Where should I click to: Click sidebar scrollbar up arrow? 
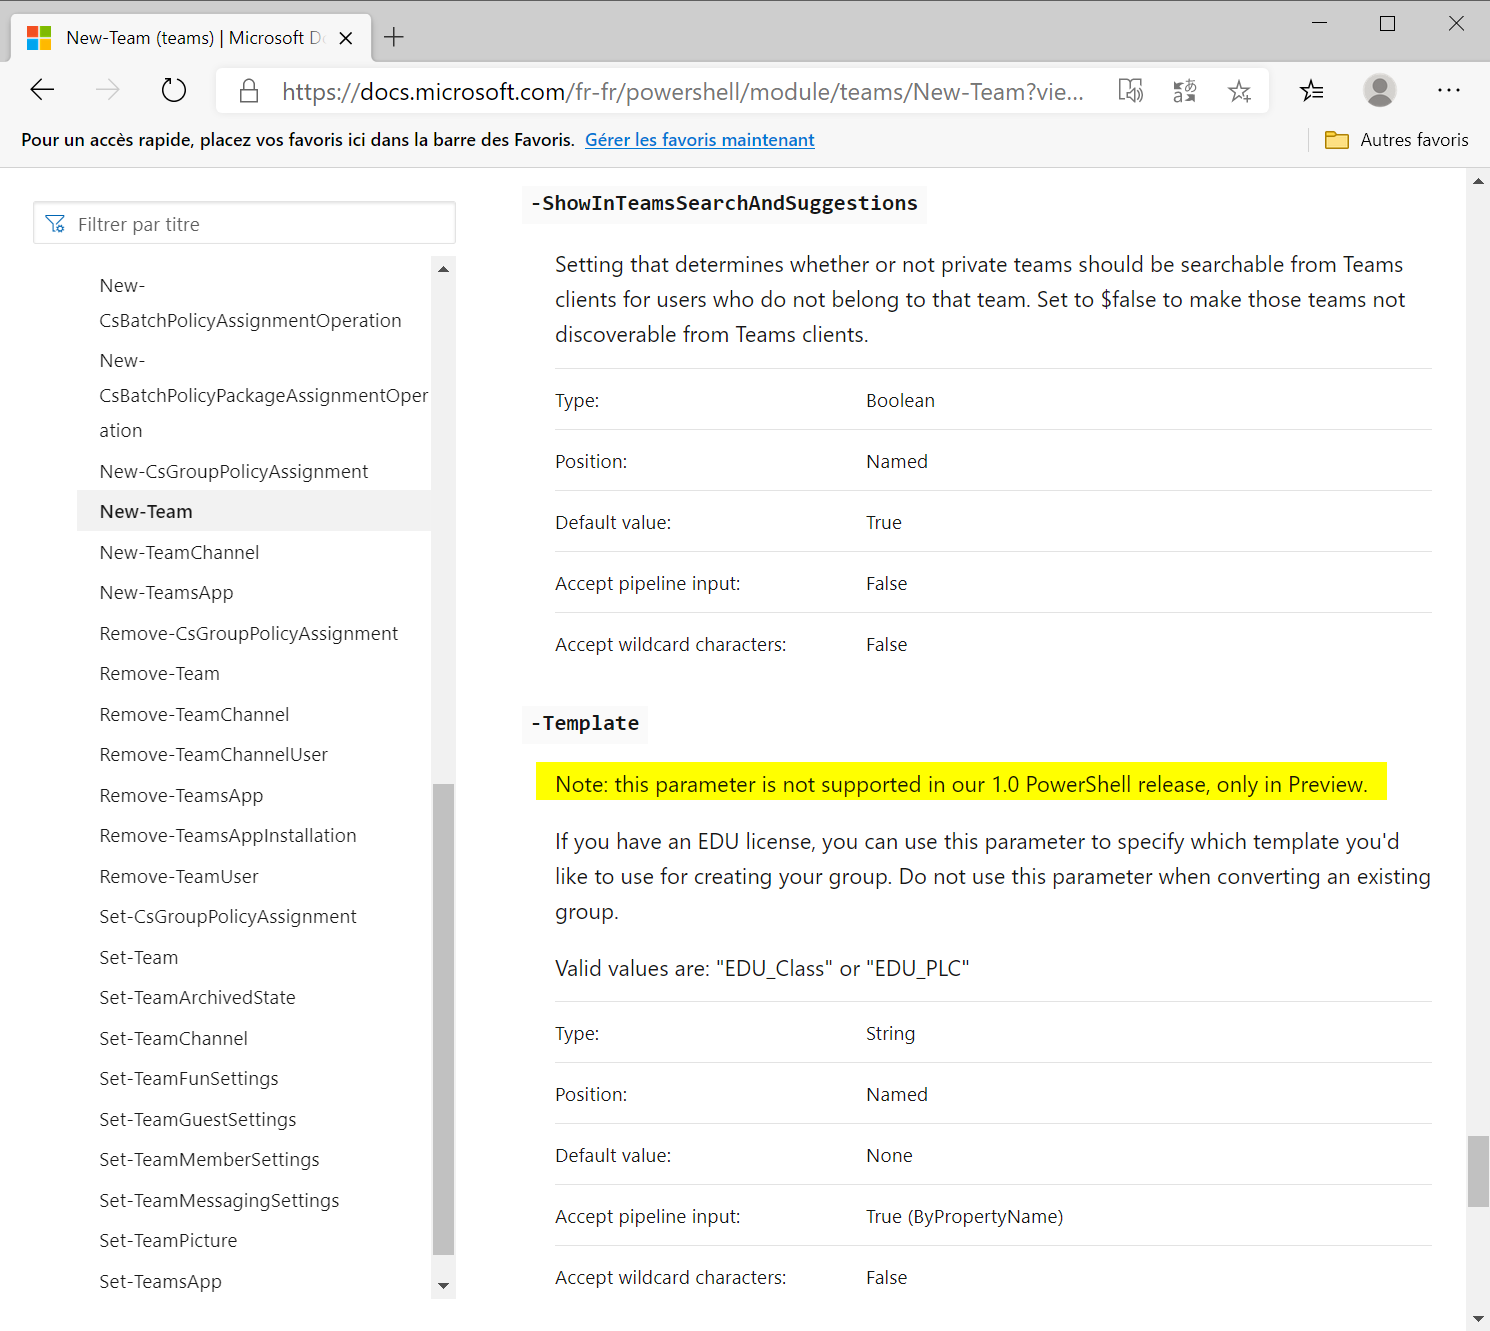[444, 269]
